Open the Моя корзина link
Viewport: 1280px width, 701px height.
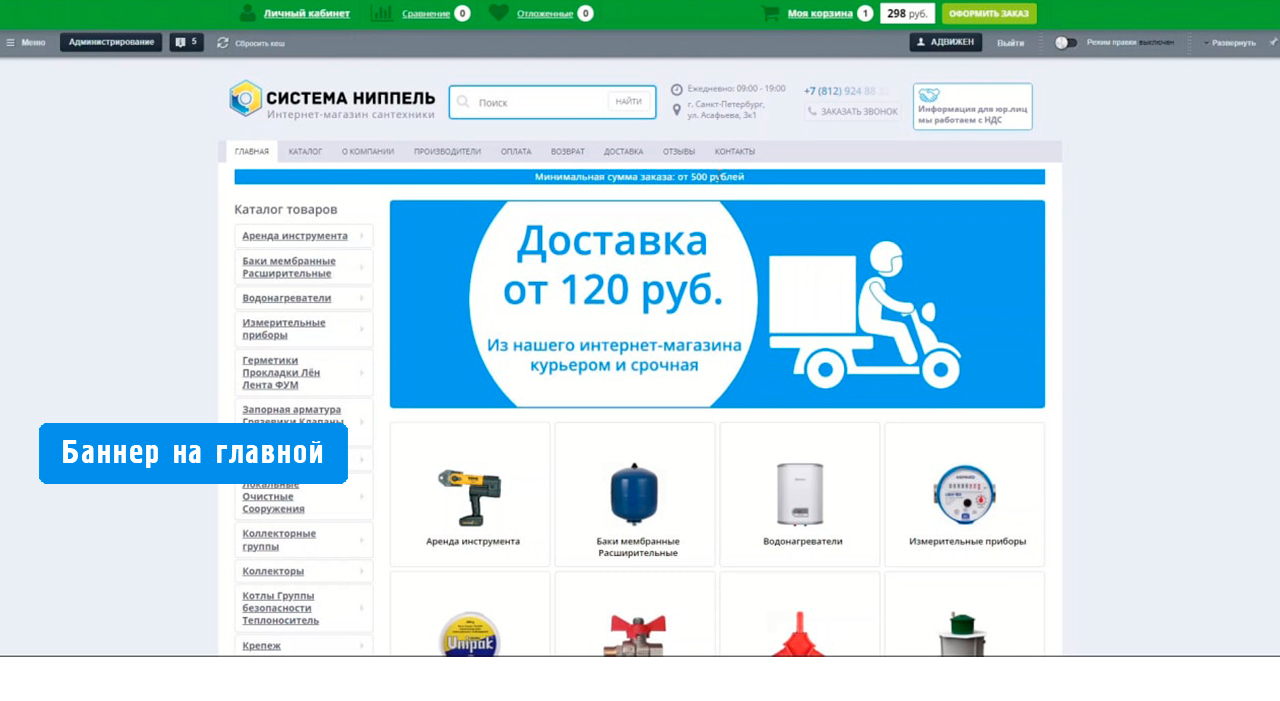820,13
